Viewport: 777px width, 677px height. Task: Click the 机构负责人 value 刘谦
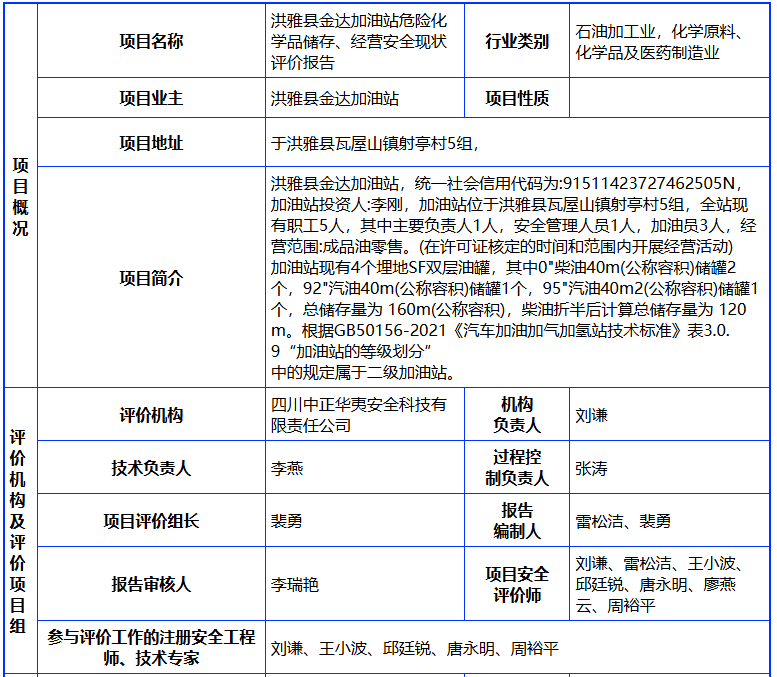591,415
